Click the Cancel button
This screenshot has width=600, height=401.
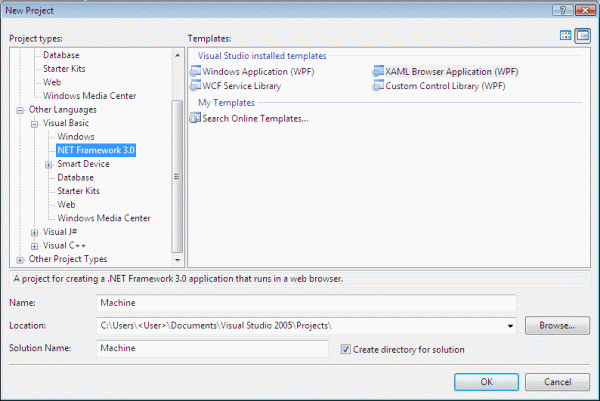pos(557,382)
